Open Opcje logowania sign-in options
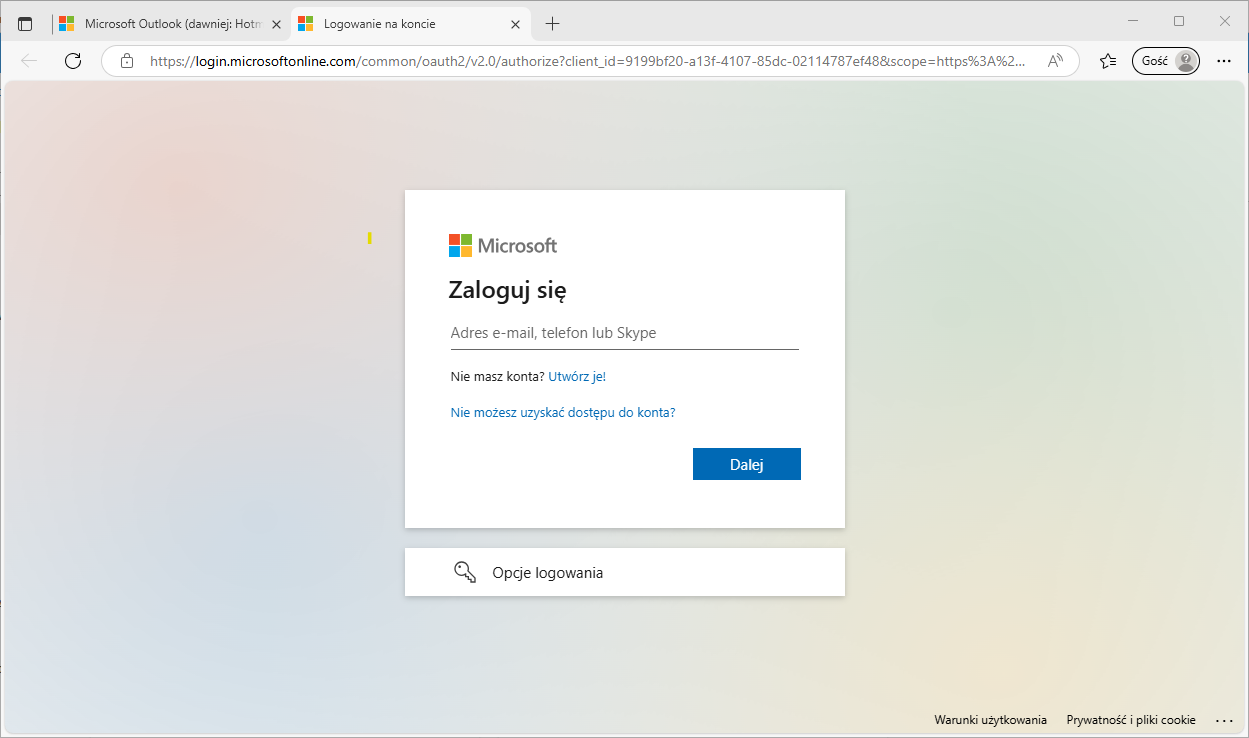This screenshot has height=738, width=1249. tap(625, 572)
